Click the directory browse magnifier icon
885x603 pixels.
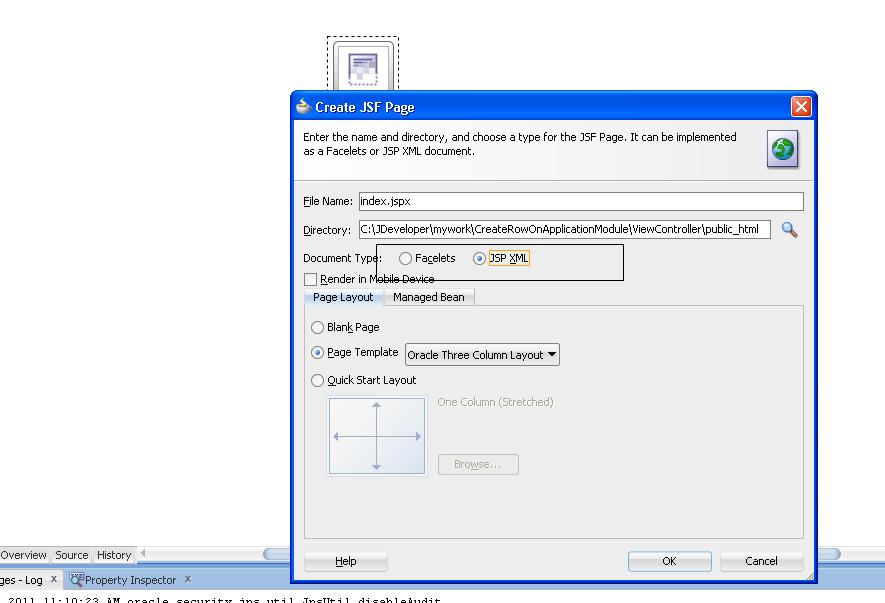[789, 229]
